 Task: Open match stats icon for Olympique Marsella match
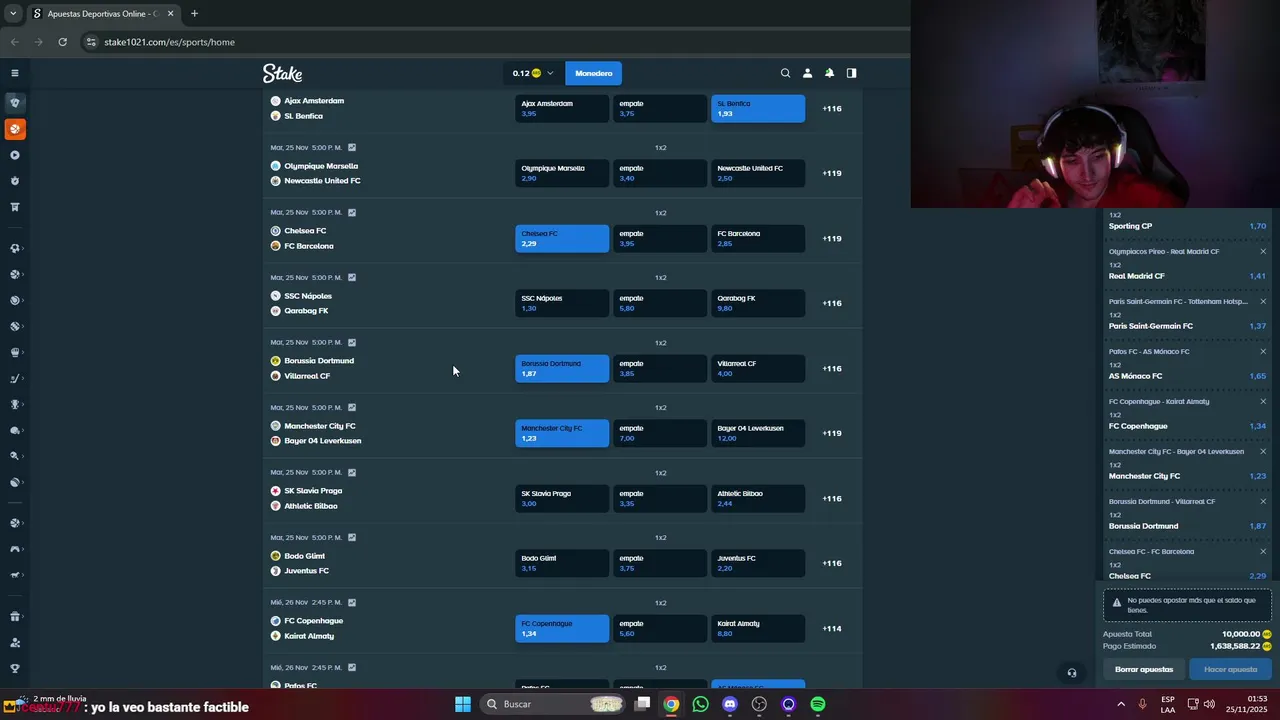[x=352, y=148]
